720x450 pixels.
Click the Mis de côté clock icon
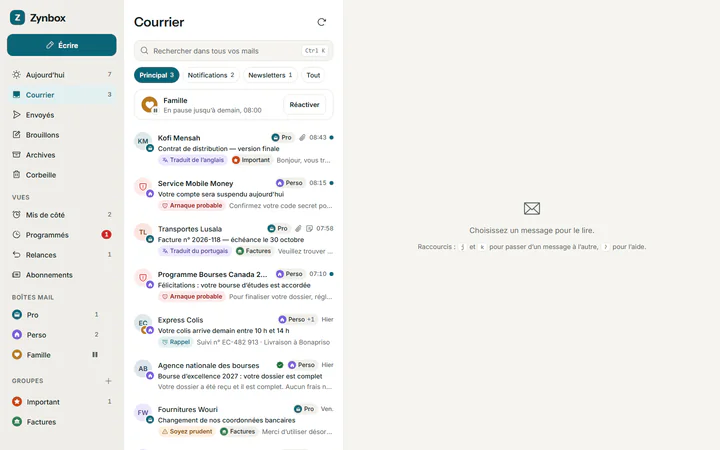click(17, 214)
